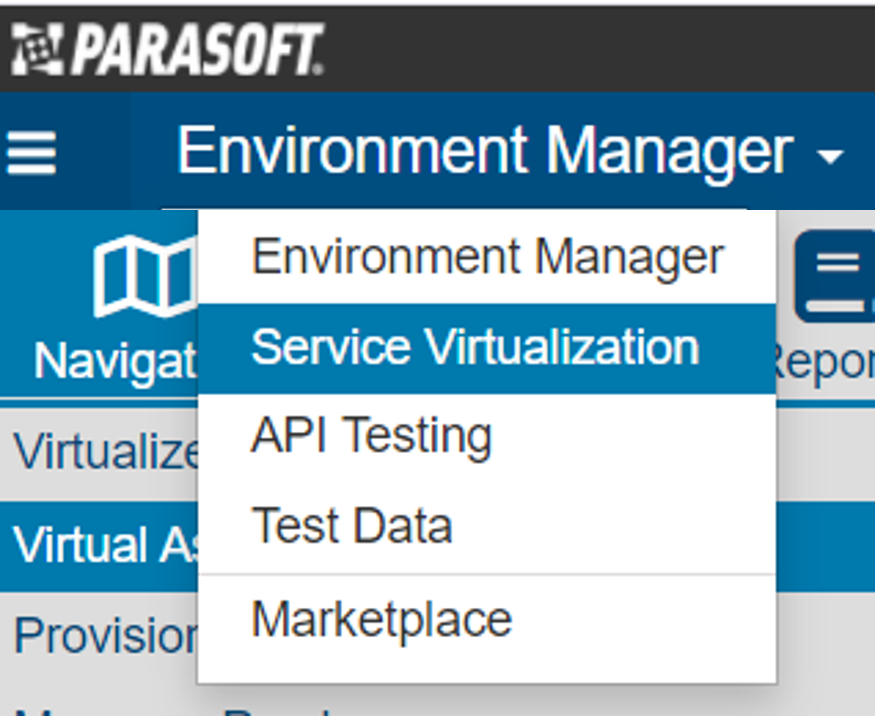Choose Service Virtualization menu entry
The width and height of the screenshot is (875, 716).
coord(487,349)
